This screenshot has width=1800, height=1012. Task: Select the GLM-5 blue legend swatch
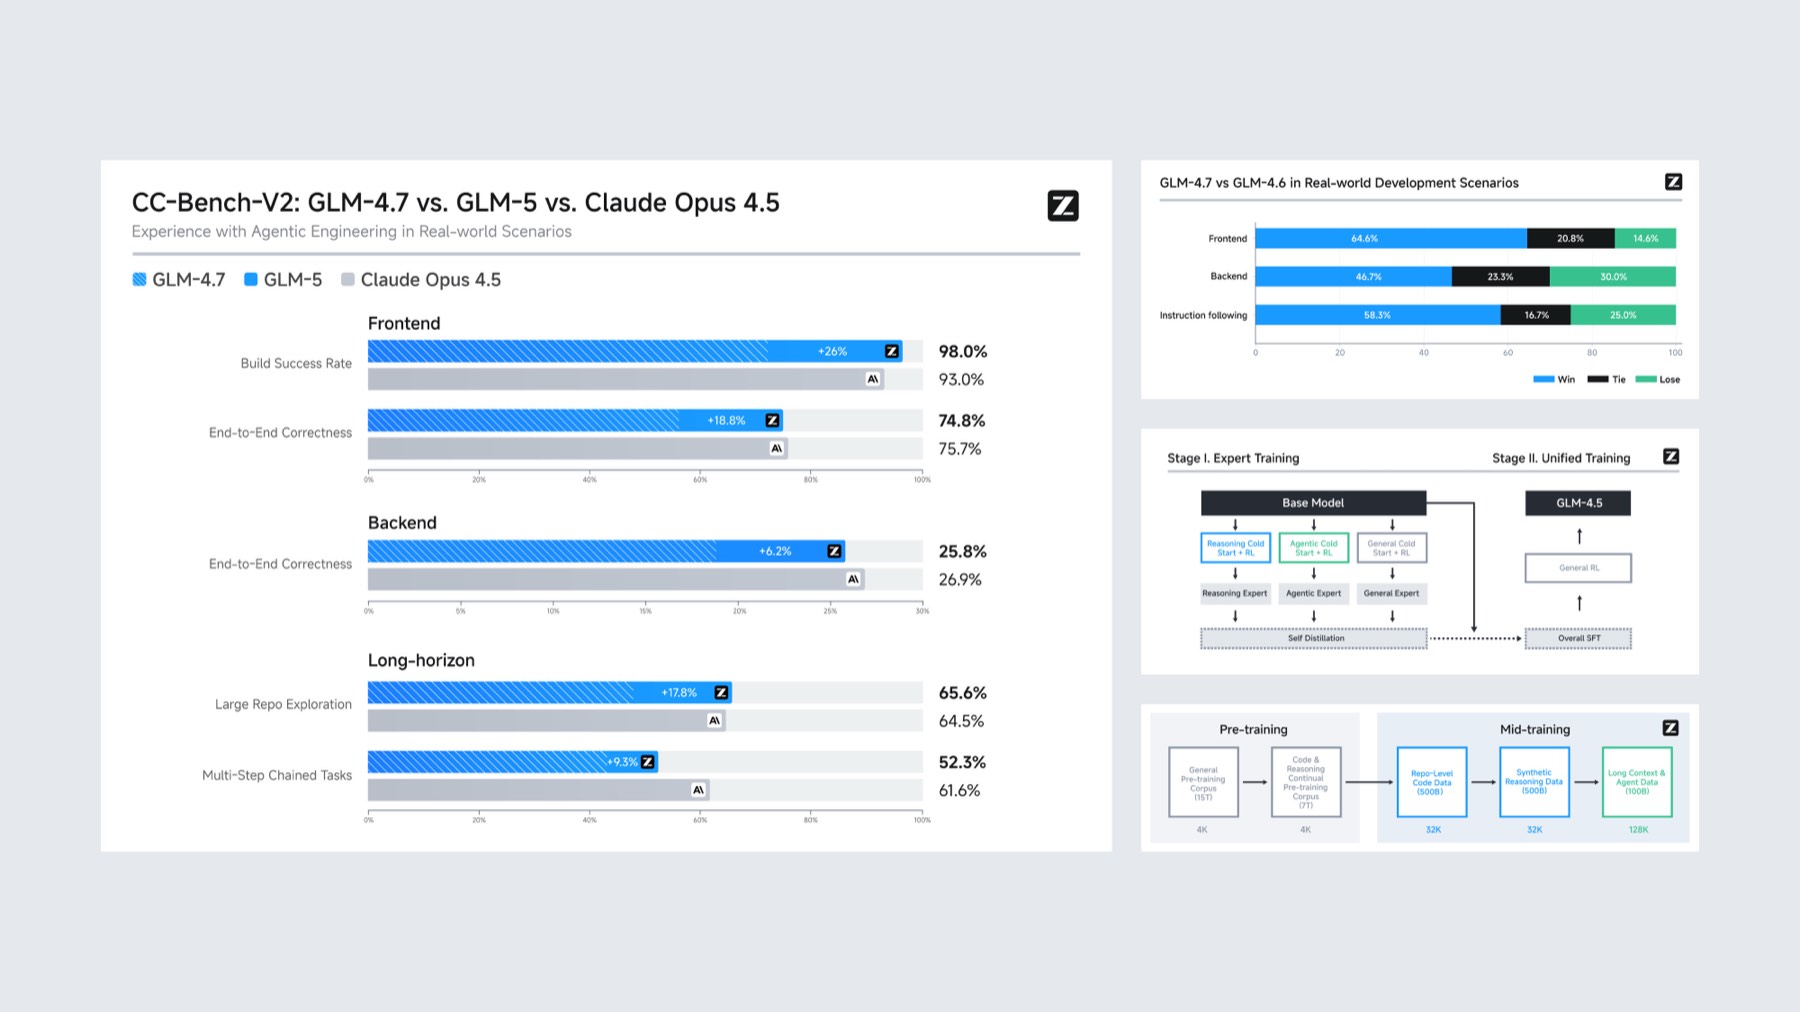(251, 280)
